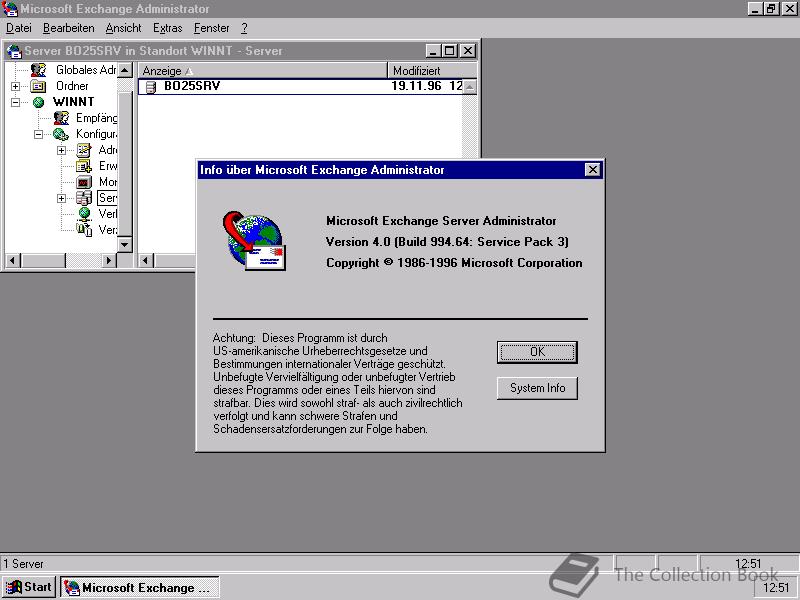Viewport: 800px width, 600px height.
Task: Click Server BO25SRV window title icon
Action: pos(14,51)
